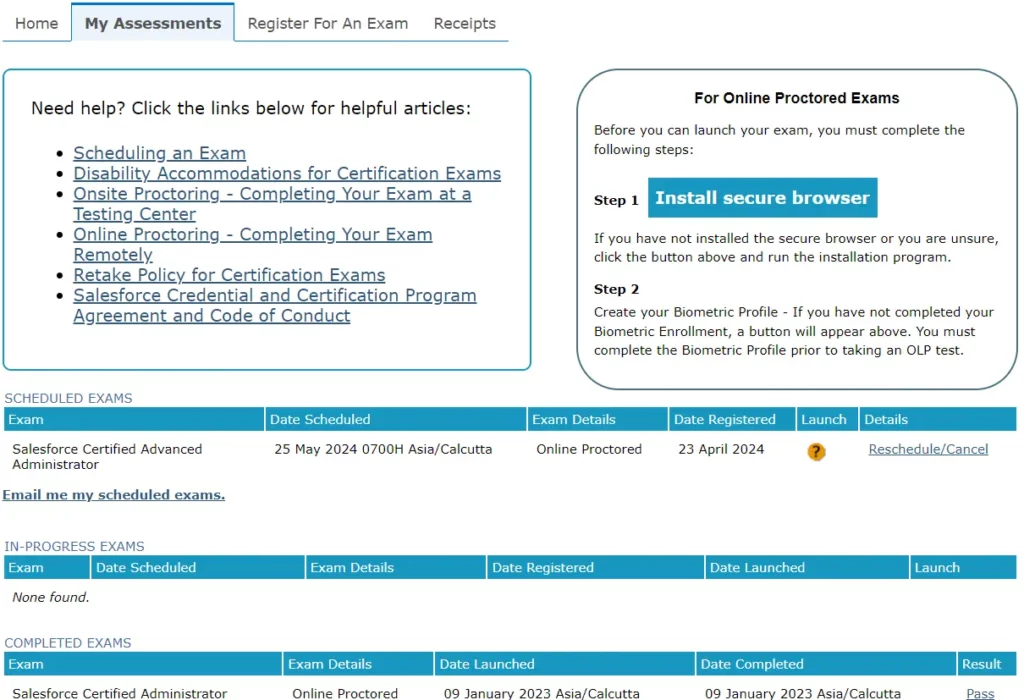Click the date 25 May 2024 0700H Asia/Calcutta

383,449
